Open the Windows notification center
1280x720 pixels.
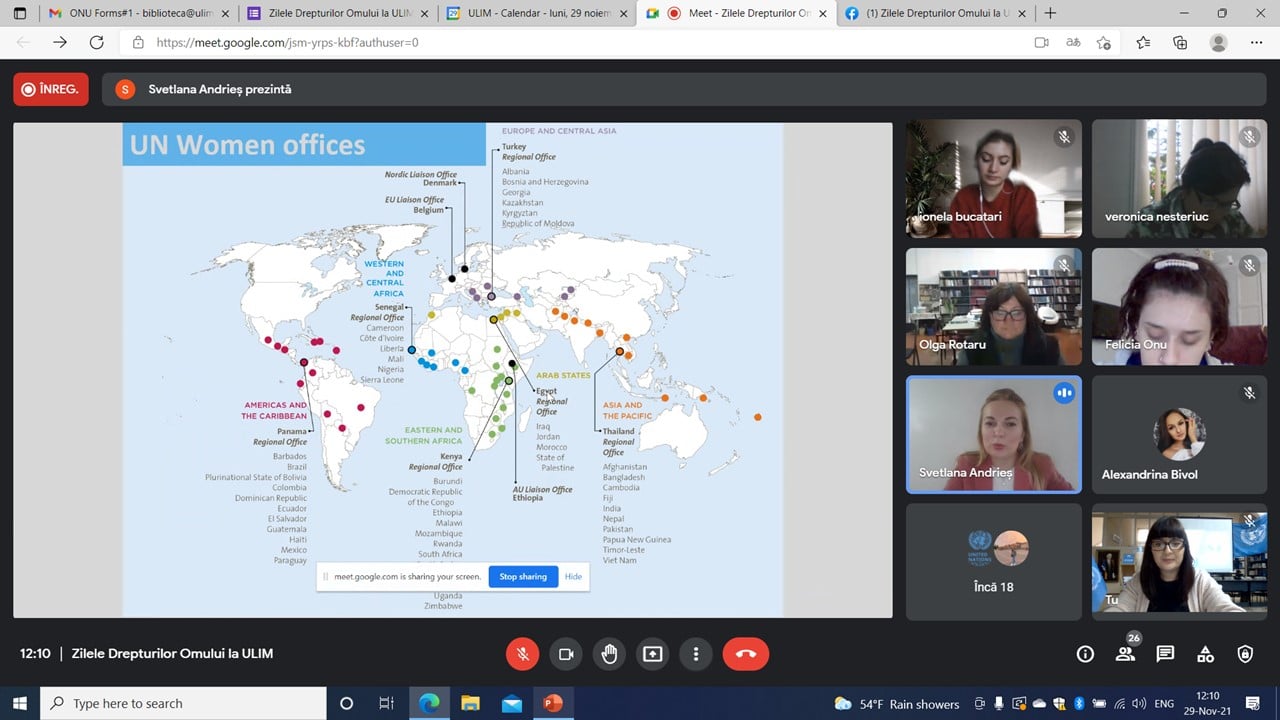coord(1252,703)
